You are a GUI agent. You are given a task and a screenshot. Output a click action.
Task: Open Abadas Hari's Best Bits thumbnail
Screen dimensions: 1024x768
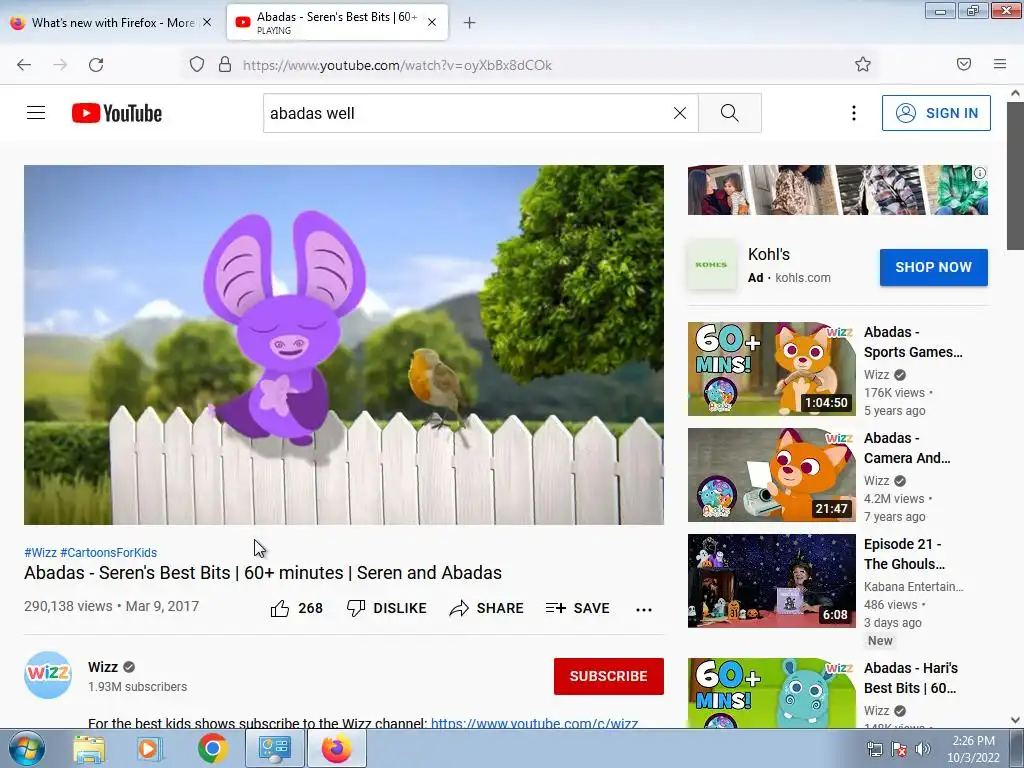(x=771, y=692)
